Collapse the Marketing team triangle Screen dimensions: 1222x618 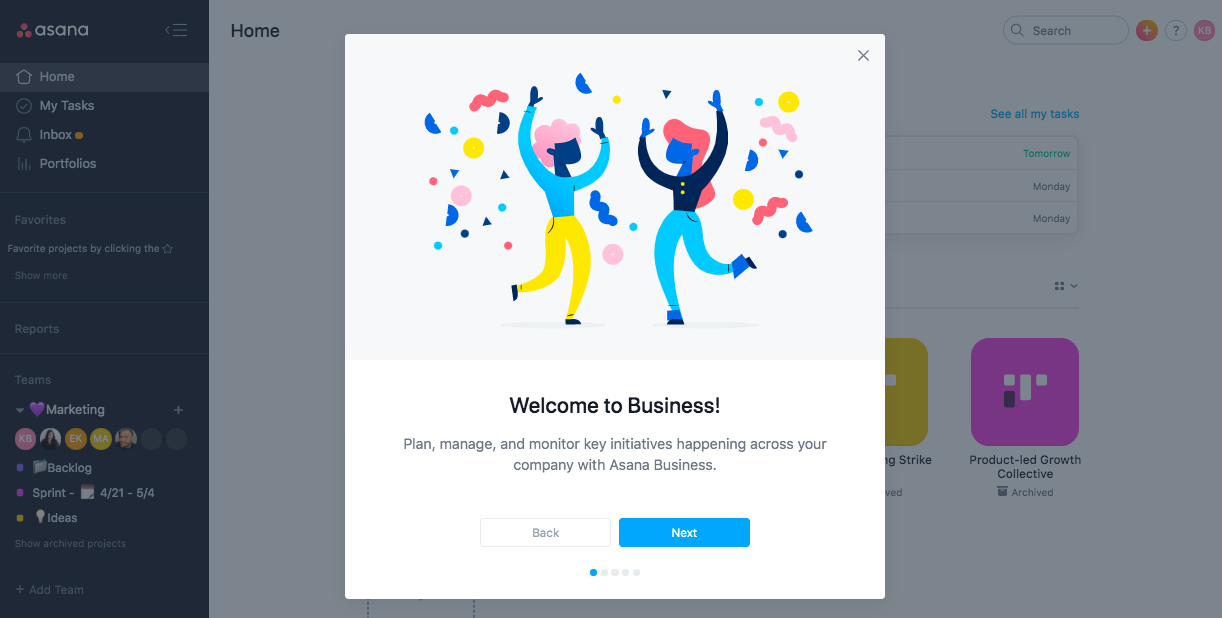click(x=20, y=410)
